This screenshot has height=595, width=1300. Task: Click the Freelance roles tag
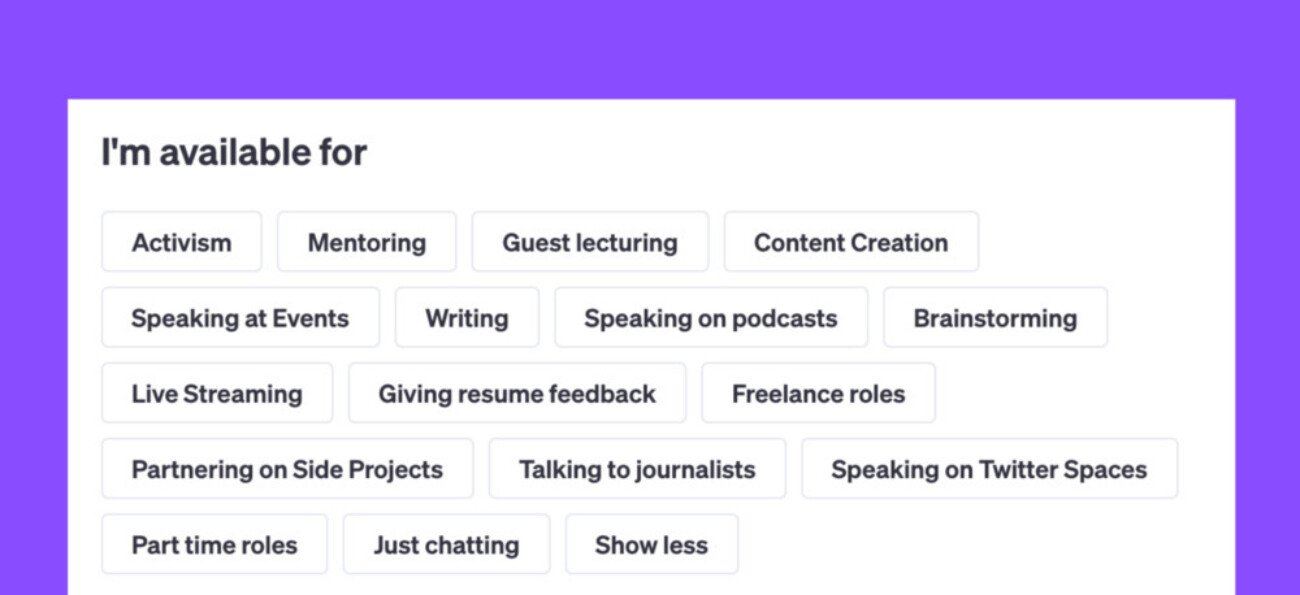click(x=817, y=393)
